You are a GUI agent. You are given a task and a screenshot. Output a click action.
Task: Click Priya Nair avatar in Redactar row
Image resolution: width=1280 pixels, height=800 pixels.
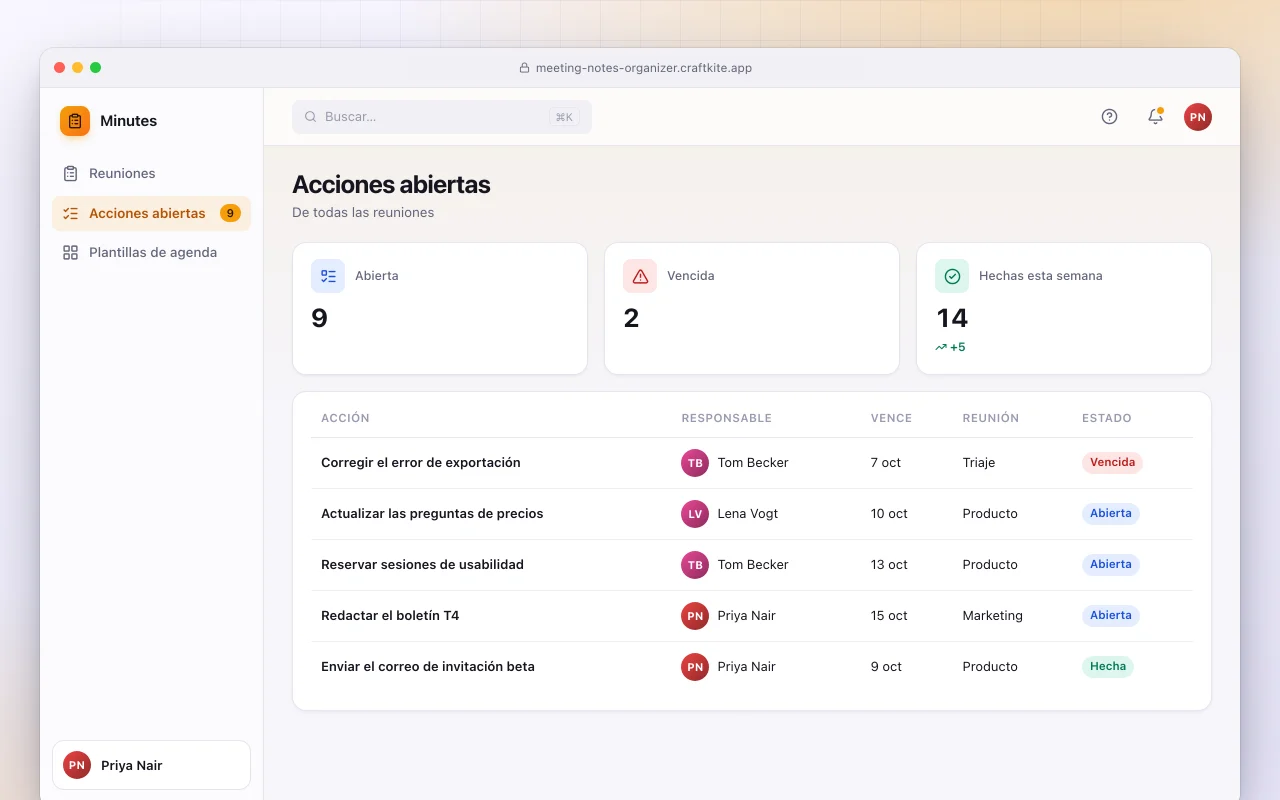coord(695,616)
